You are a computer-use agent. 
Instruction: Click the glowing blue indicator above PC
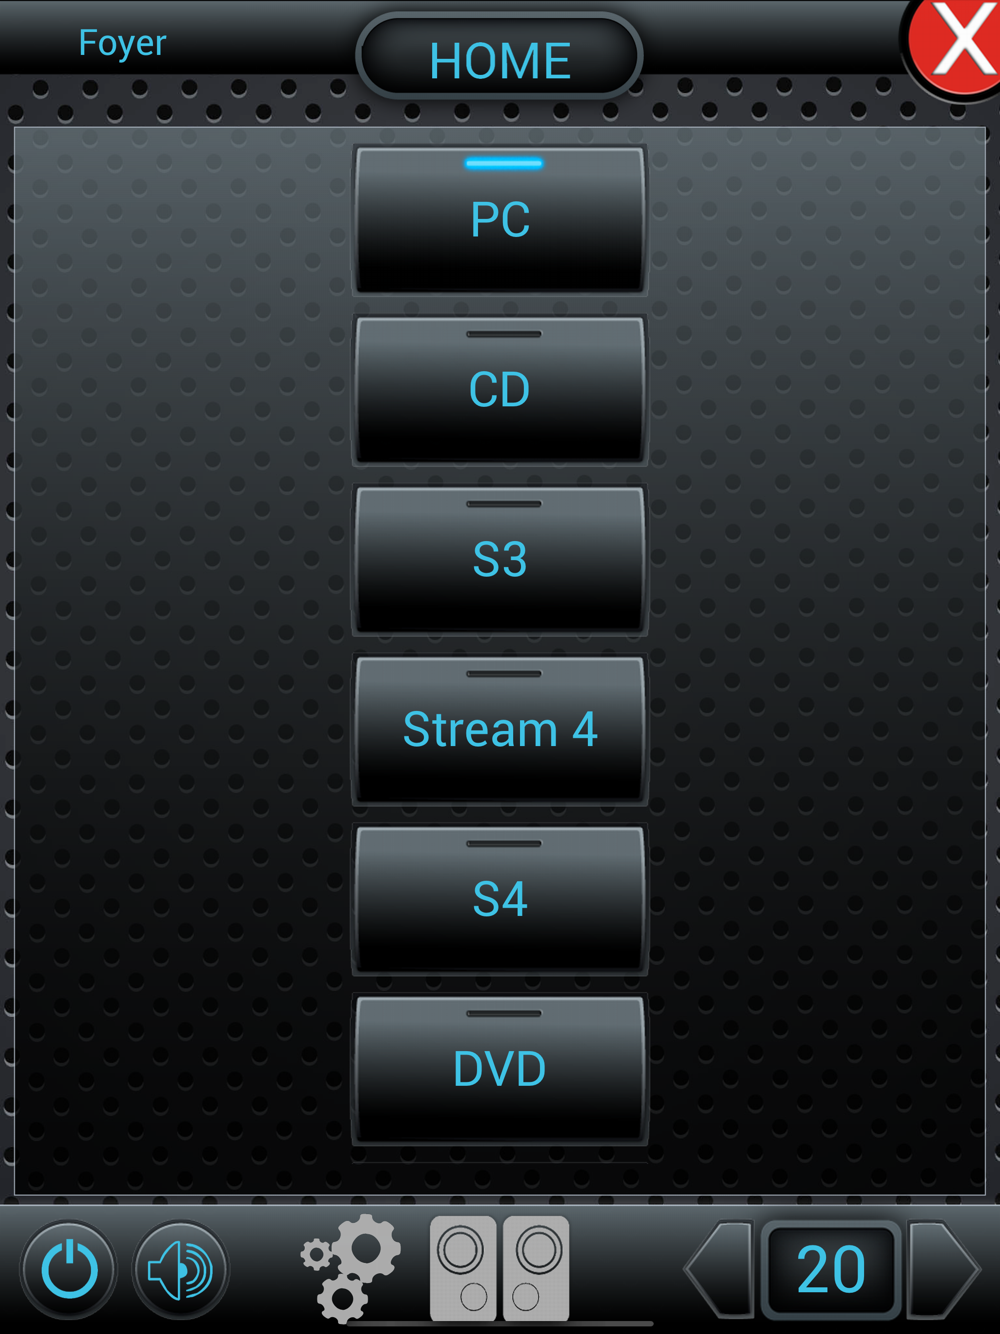[504, 163]
